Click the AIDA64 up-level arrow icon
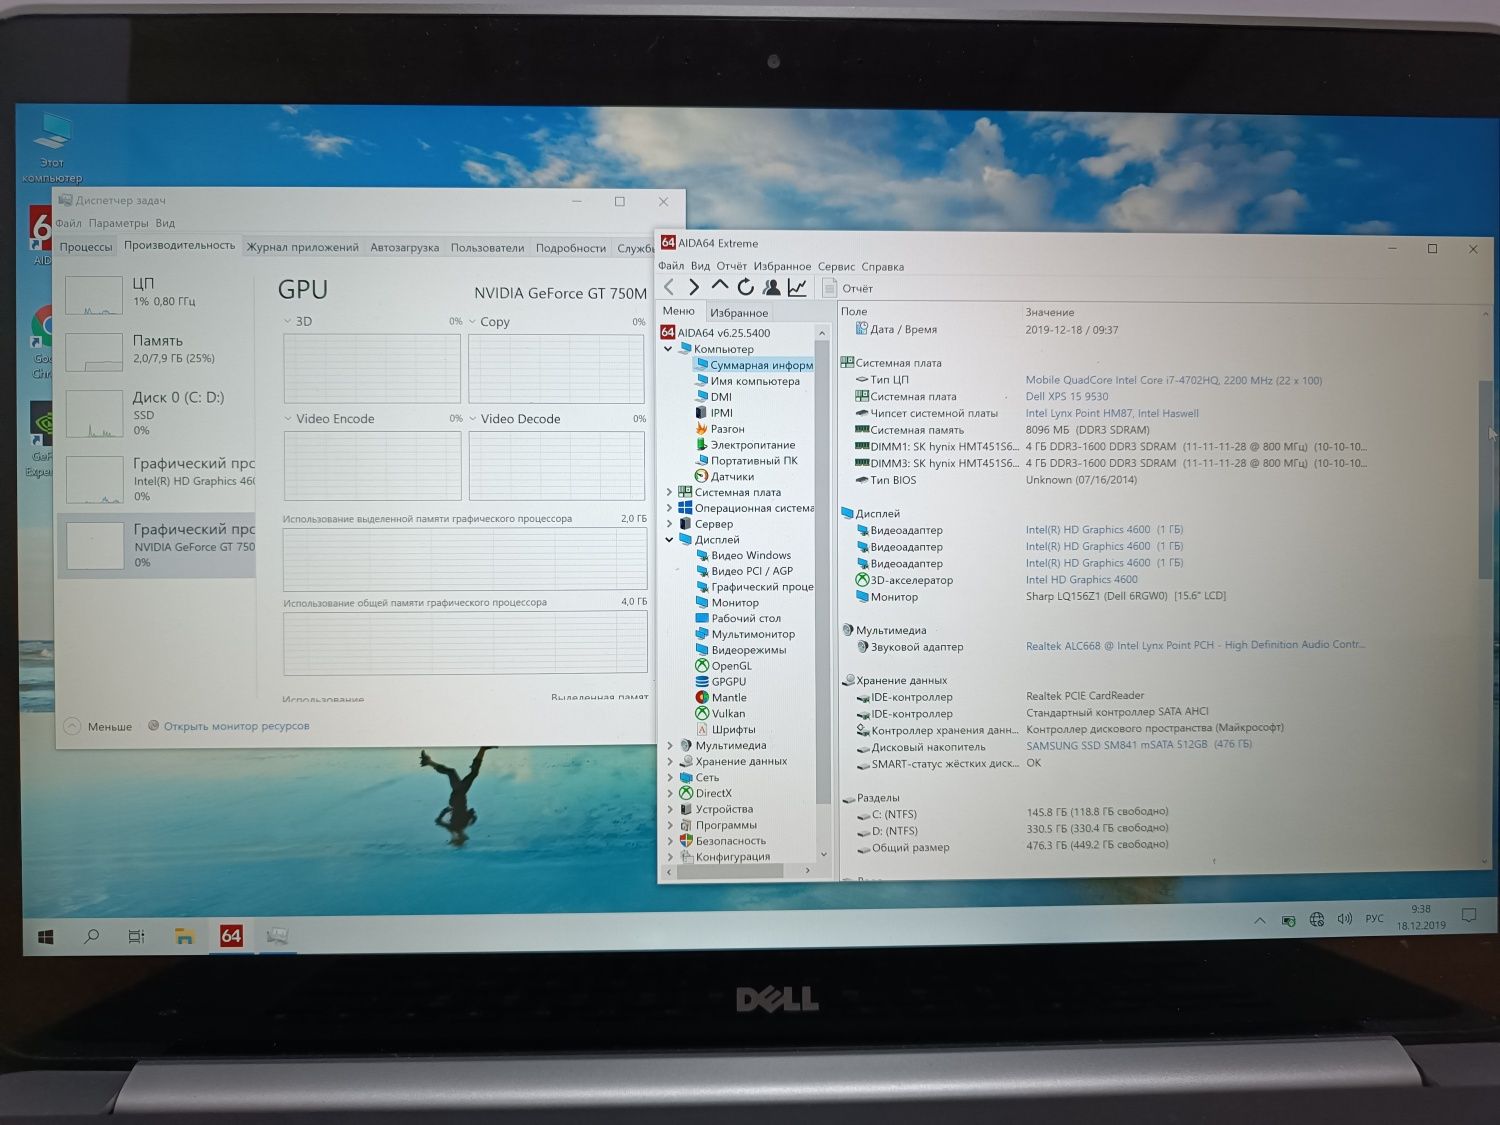This screenshot has height=1125, width=1500. pyautogui.click(x=719, y=287)
